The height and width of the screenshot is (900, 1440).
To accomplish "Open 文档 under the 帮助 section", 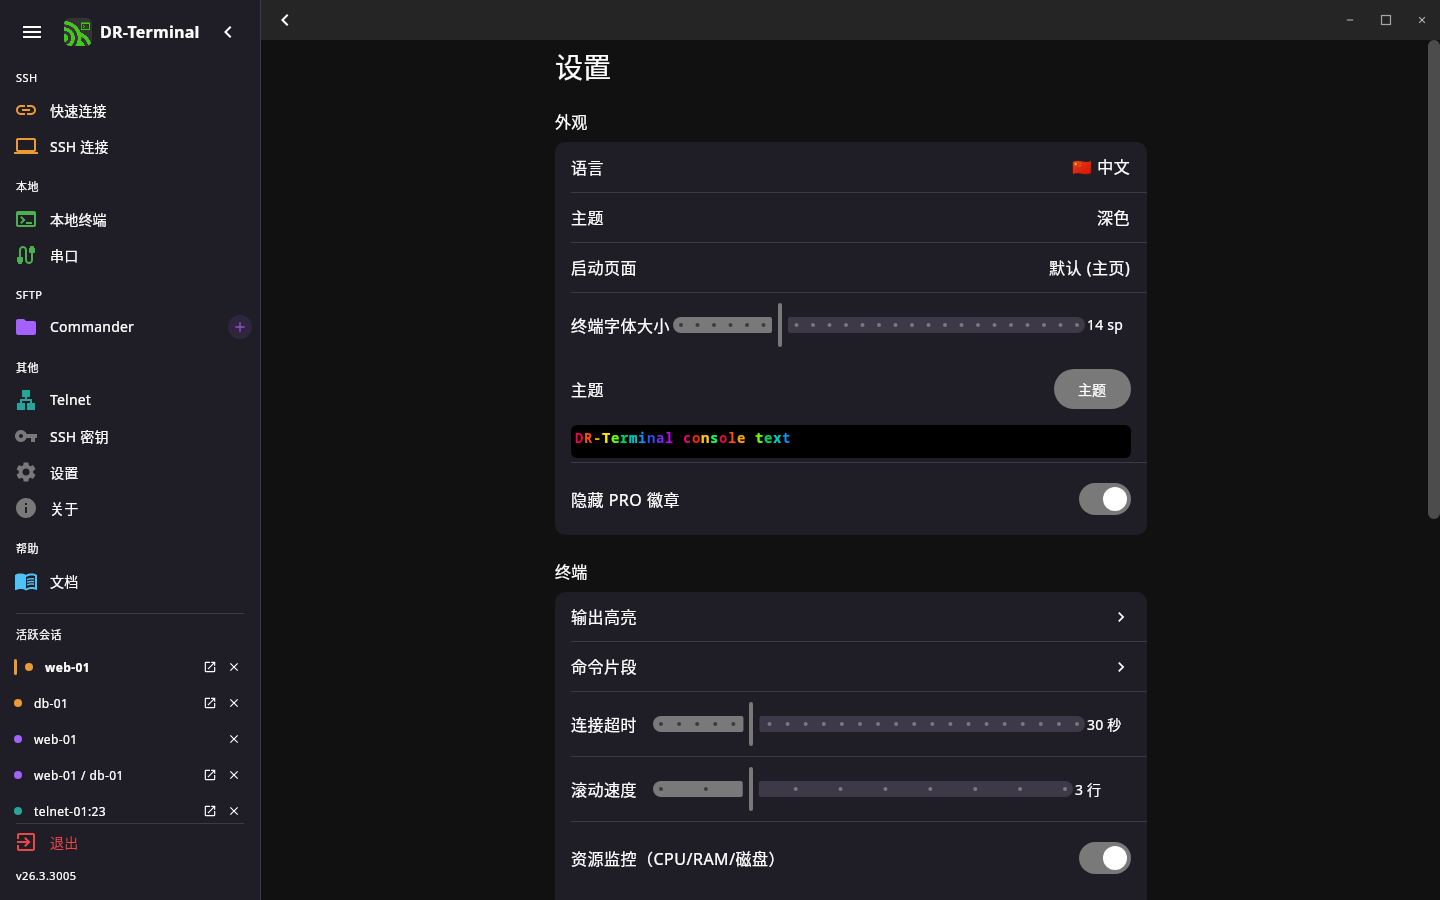I will (130, 582).
